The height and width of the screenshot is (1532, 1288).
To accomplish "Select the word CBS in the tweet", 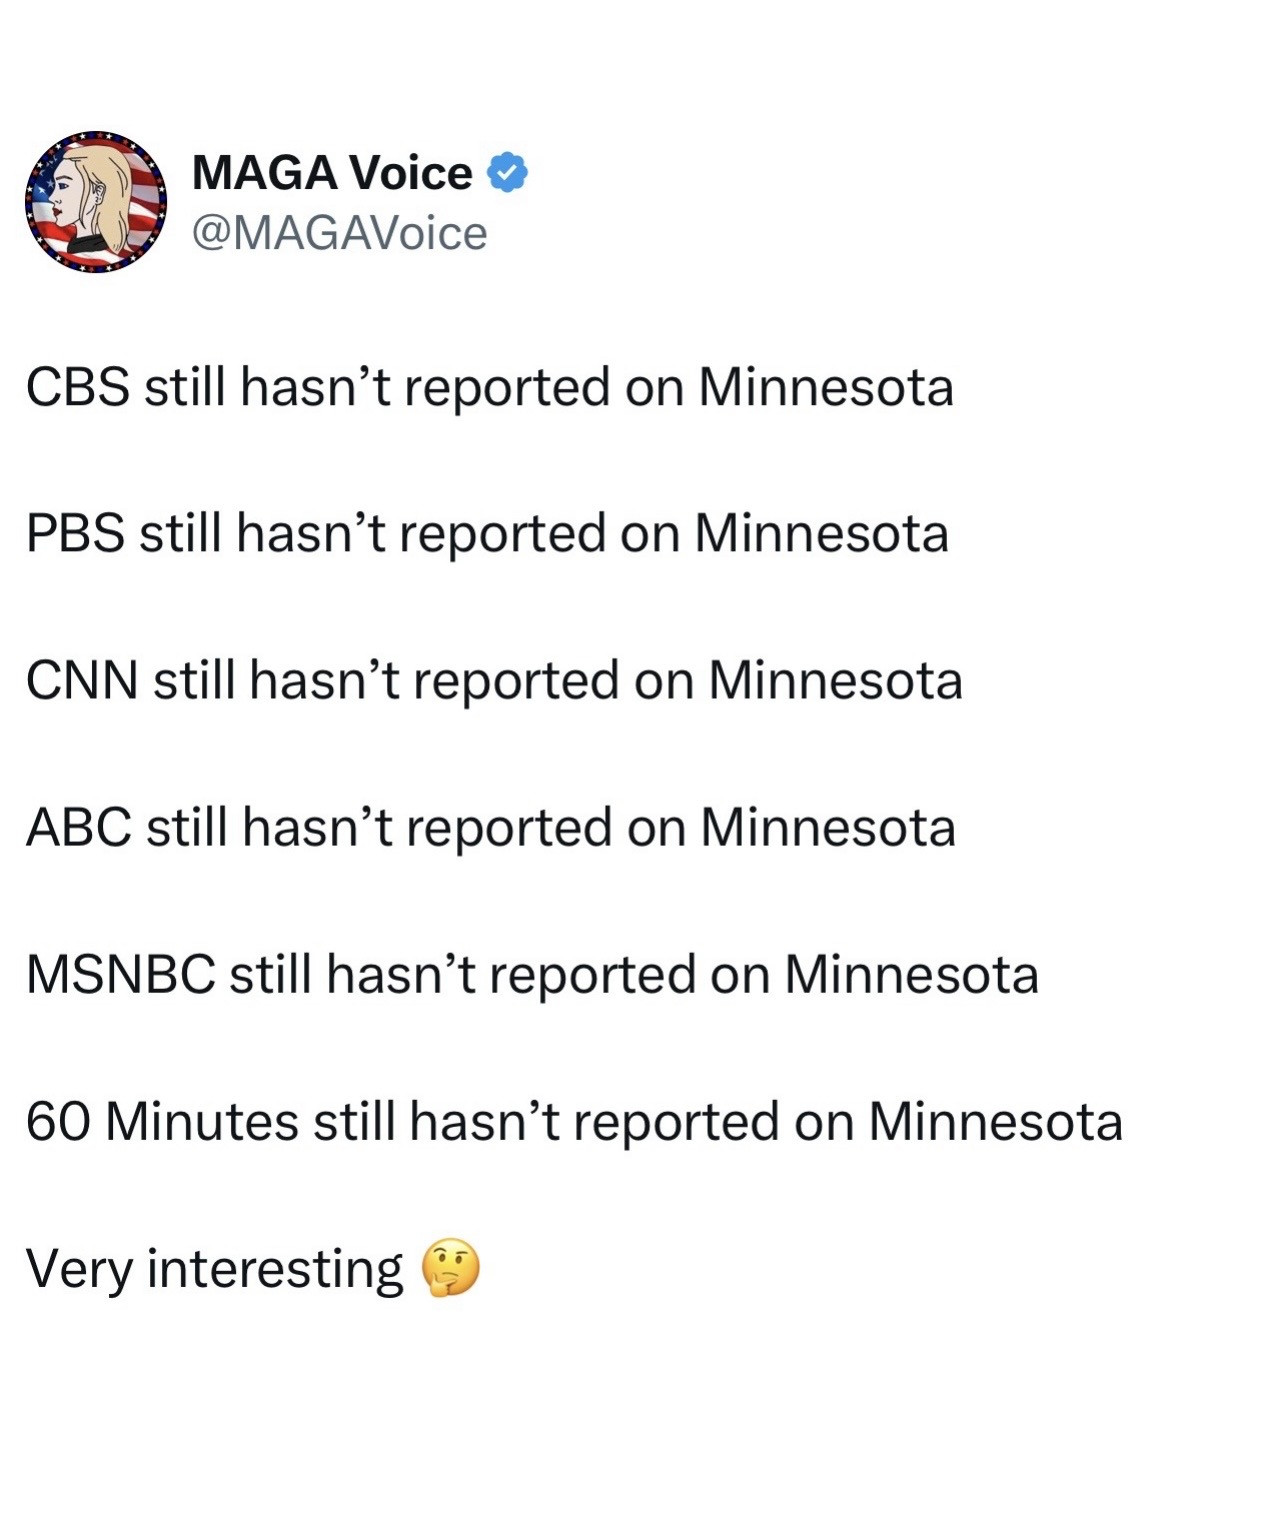I will click(77, 387).
